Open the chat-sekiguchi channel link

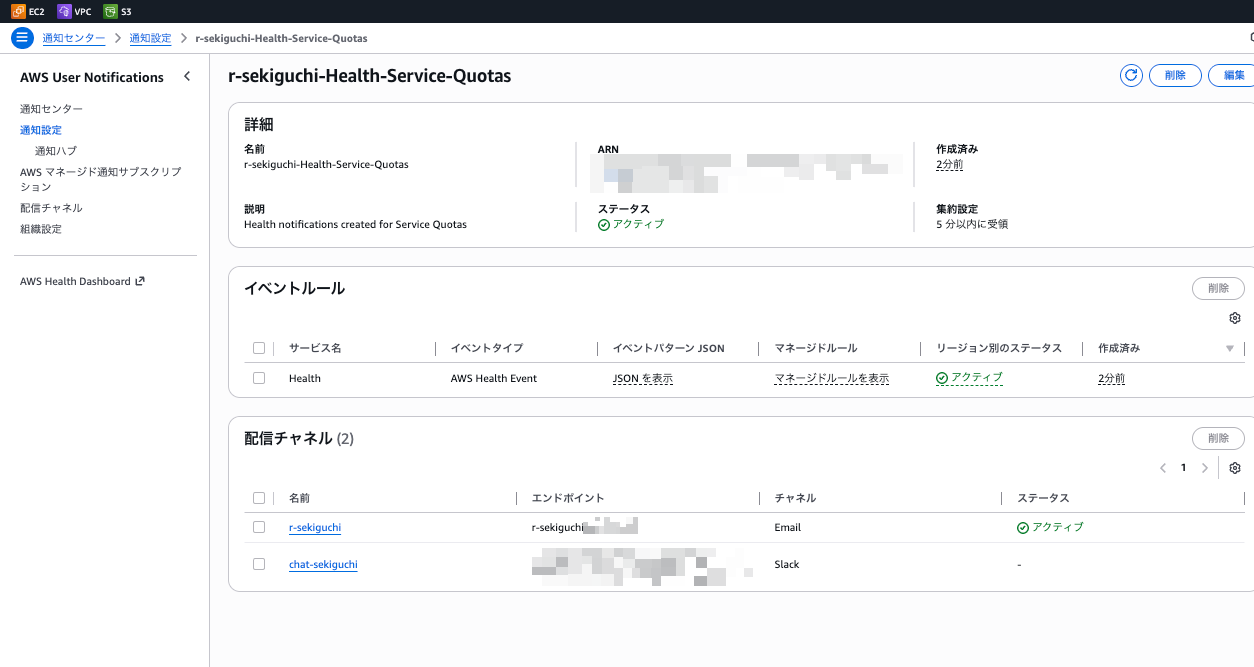click(x=323, y=564)
